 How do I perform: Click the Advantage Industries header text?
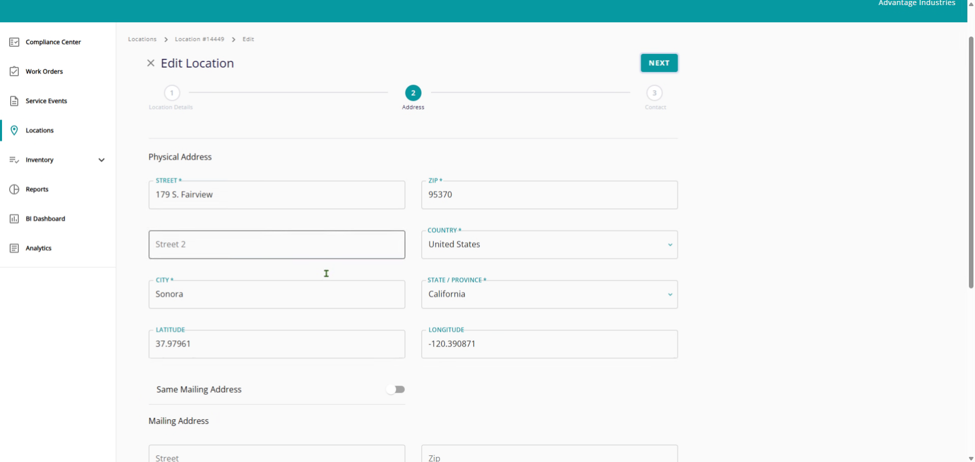point(917,3)
